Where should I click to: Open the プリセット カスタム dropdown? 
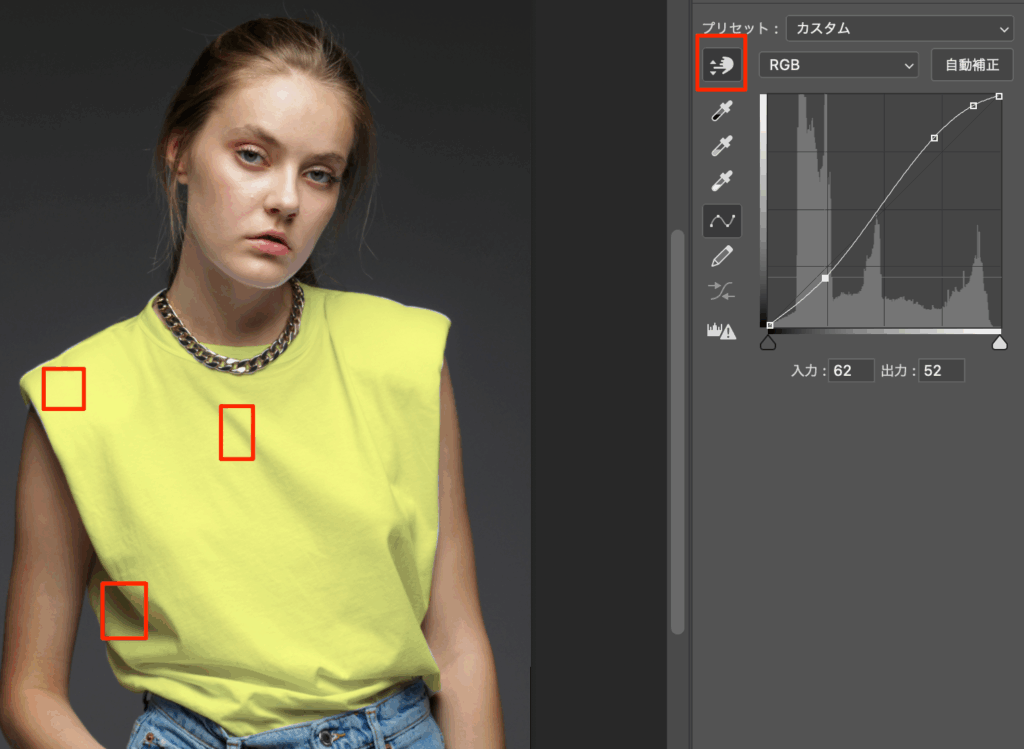(x=899, y=29)
